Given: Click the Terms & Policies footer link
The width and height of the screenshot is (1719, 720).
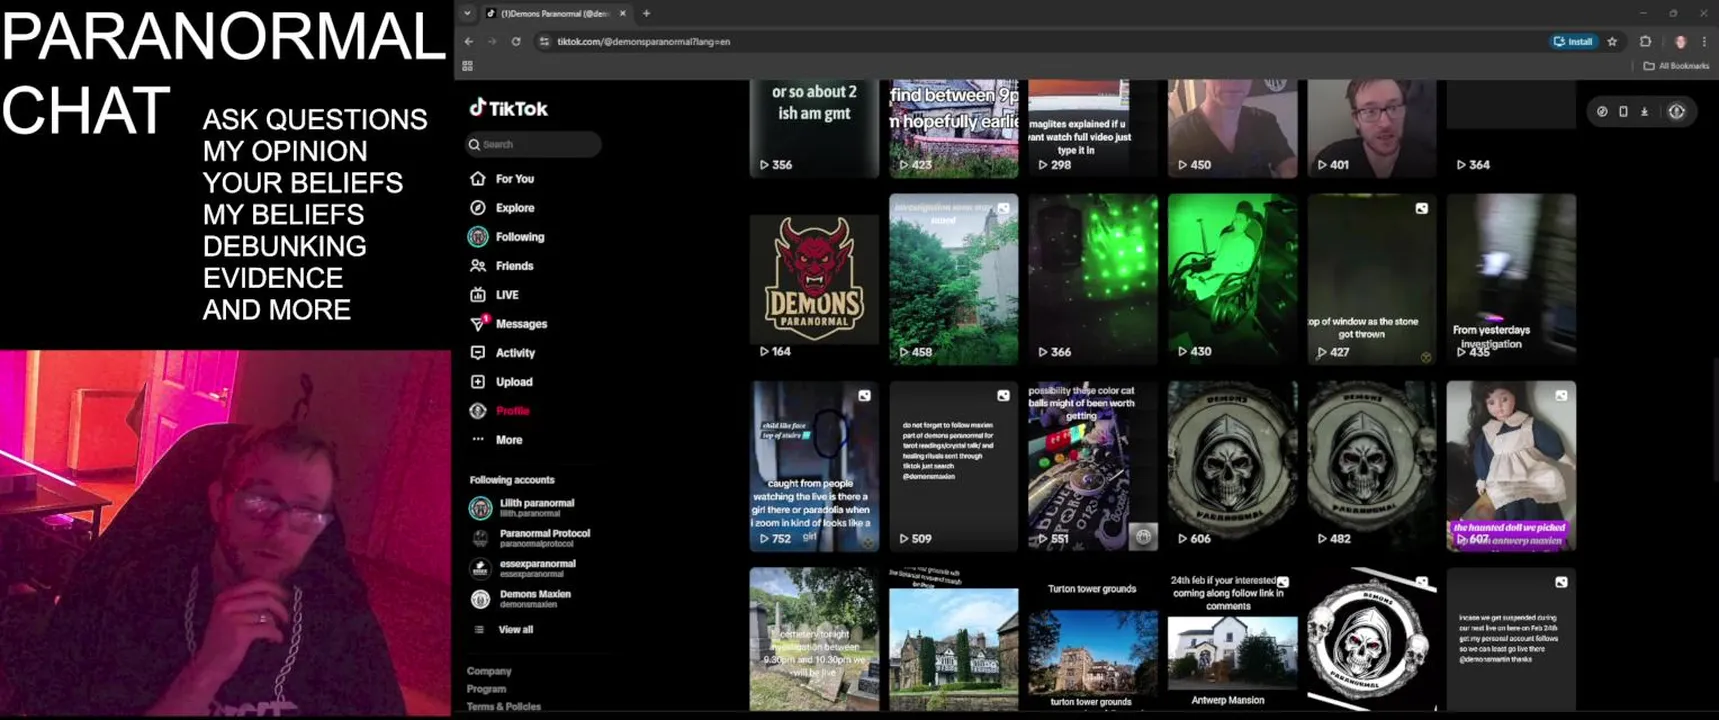Looking at the screenshot, I should (x=504, y=706).
